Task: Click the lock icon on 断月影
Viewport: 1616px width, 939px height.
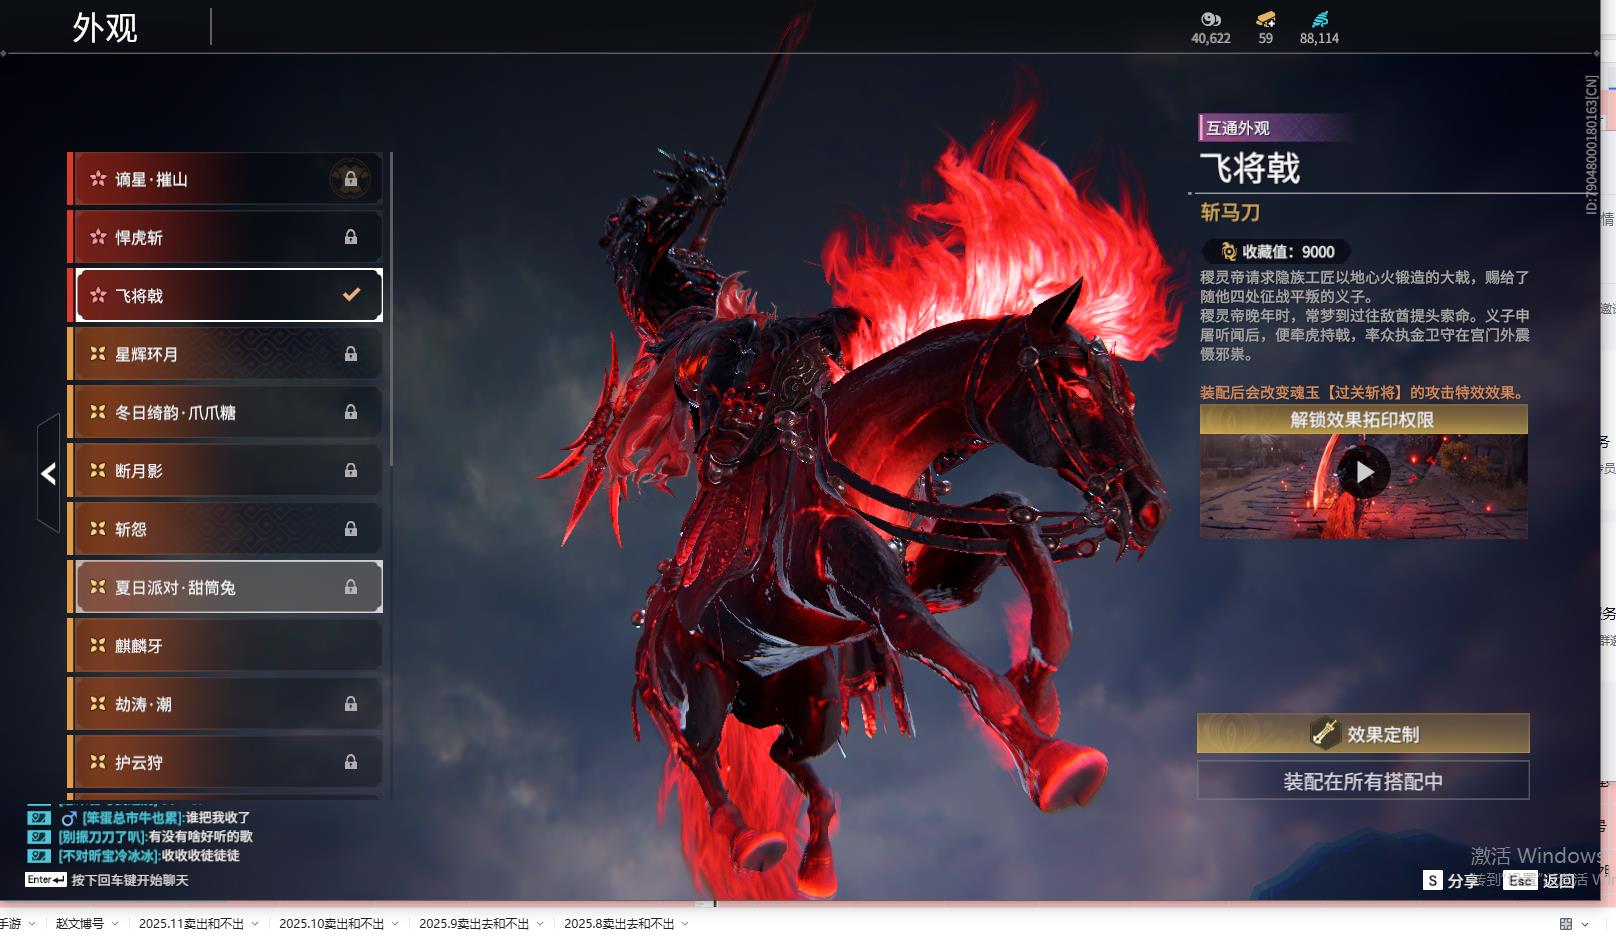Action: [351, 470]
